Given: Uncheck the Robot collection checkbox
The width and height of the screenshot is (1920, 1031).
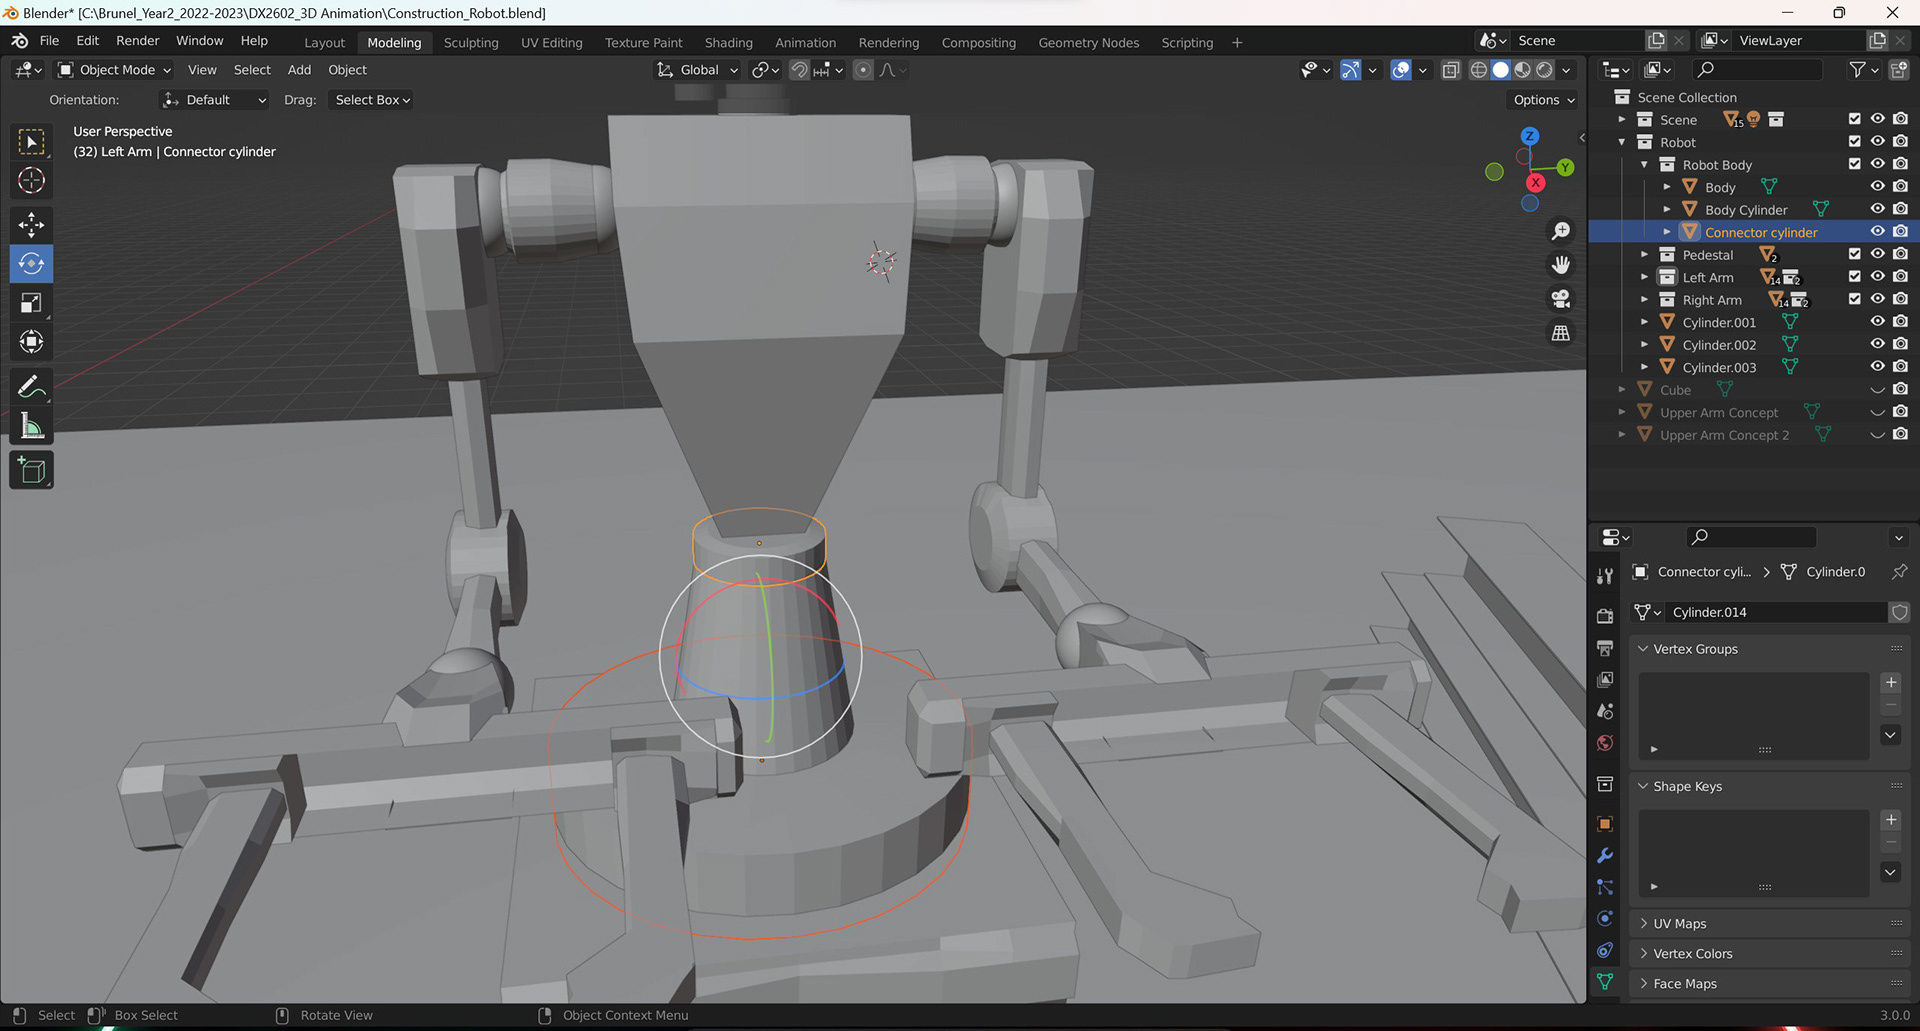Looking at the screenshot, I should tap(1855, 142).
